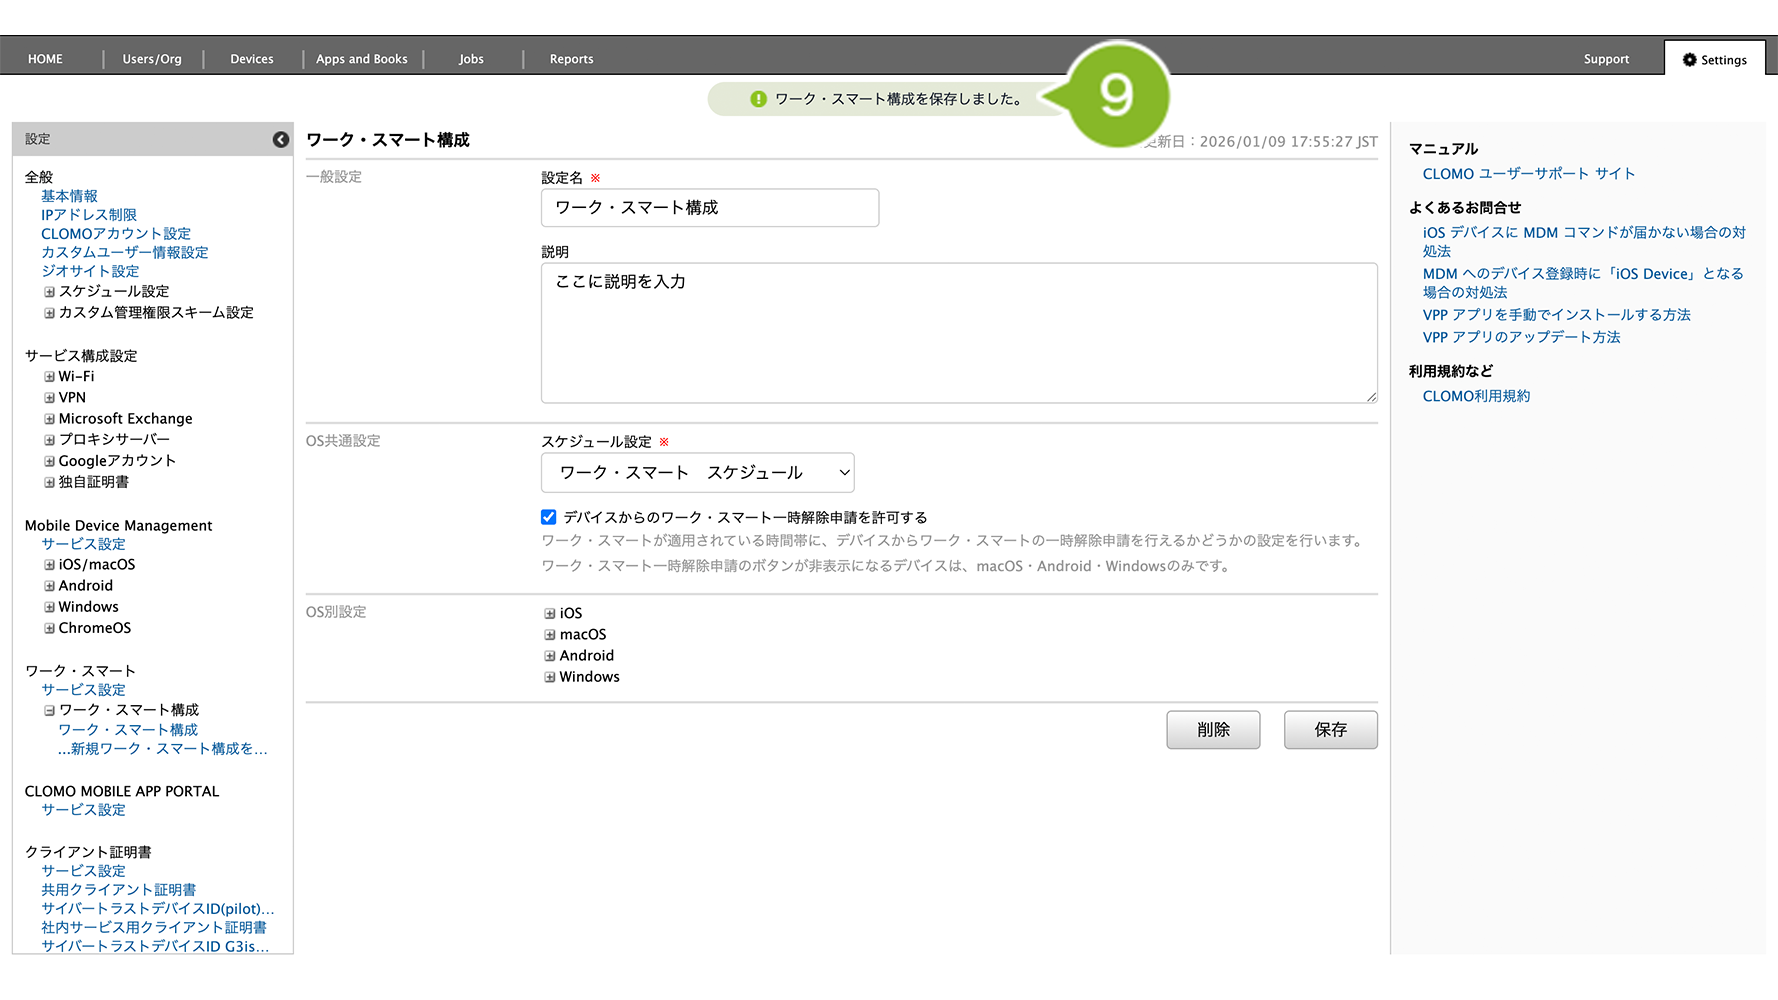Collapse the ワーク・スマート構成 tree node
The width and height of the screenshot is (1778, 1000).
pos(49,711)
